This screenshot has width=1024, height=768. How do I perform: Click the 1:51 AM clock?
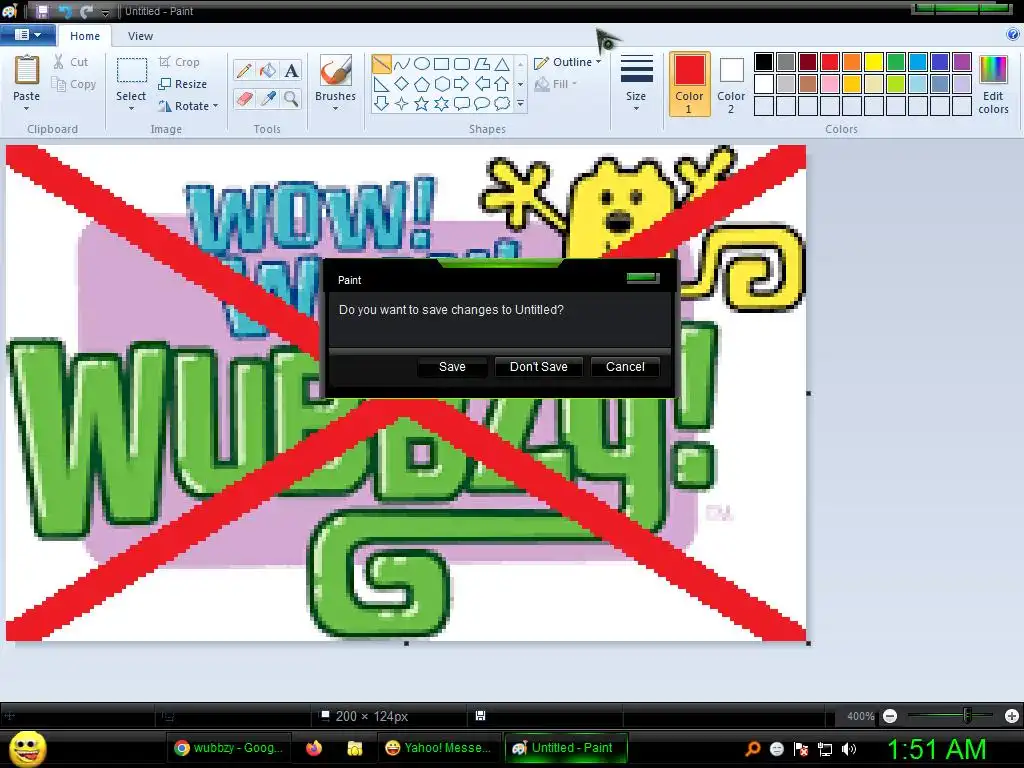point(936,749)
